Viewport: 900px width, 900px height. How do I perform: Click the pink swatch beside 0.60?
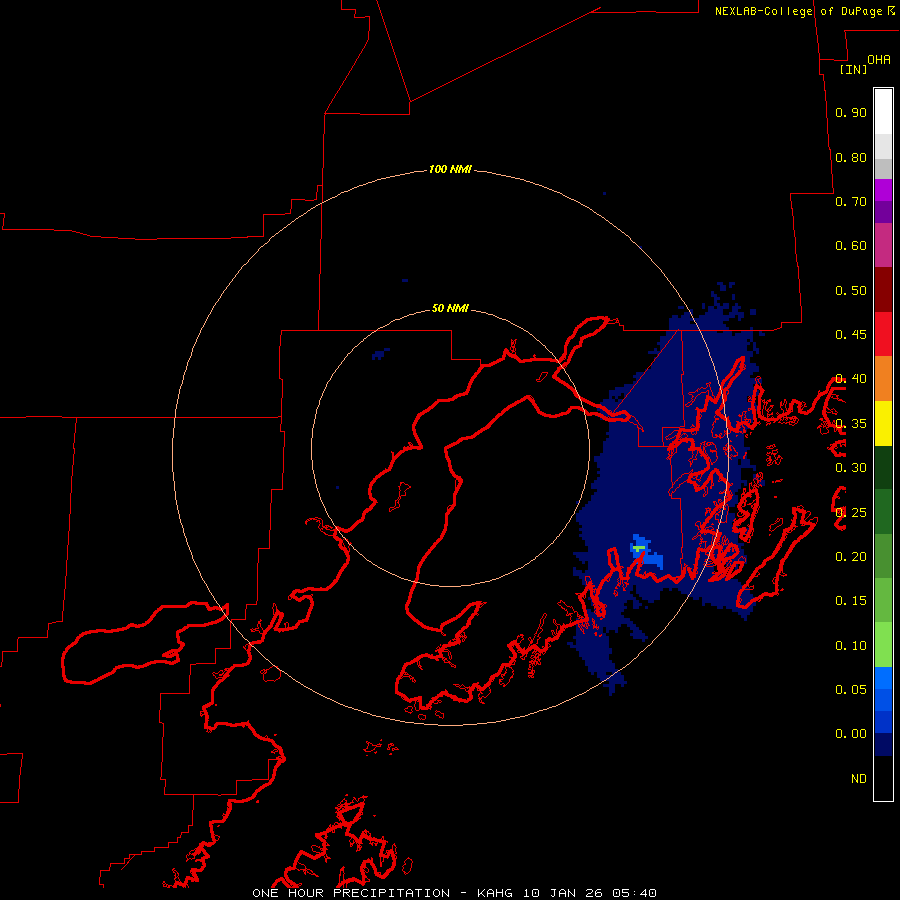pos(883,245)
